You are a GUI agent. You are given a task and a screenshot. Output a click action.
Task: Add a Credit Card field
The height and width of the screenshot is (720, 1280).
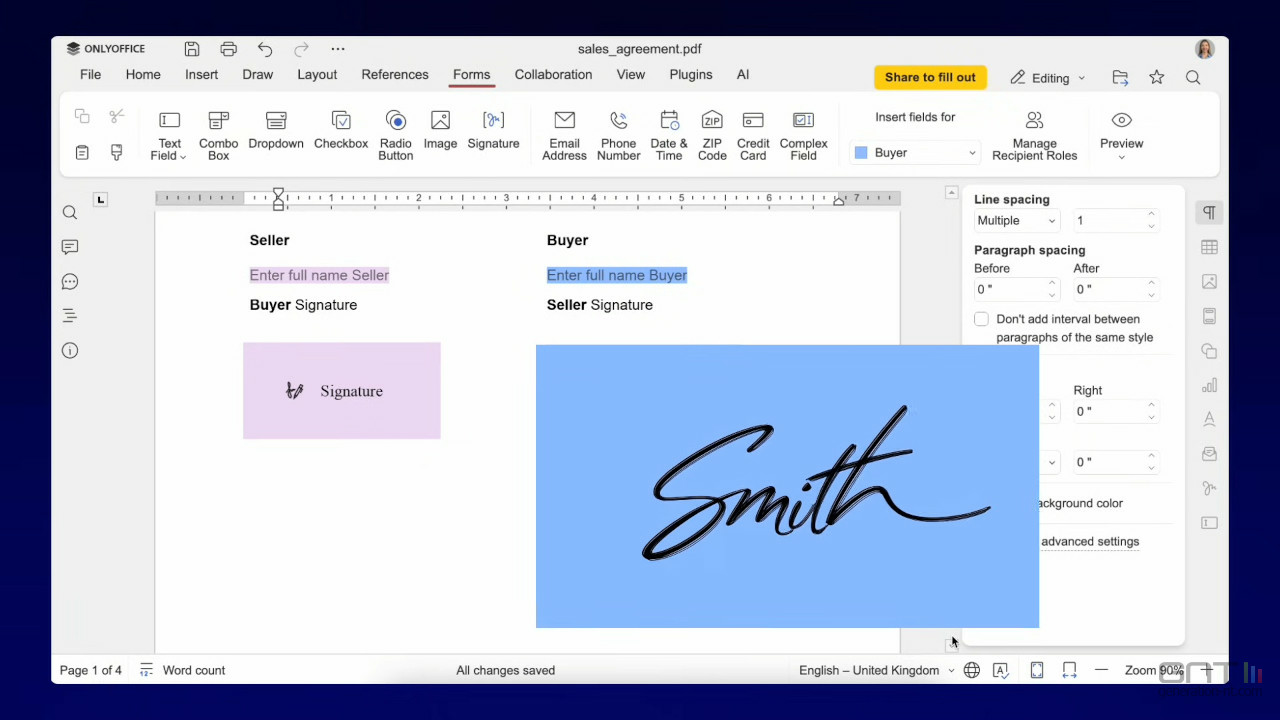point(753,133)
